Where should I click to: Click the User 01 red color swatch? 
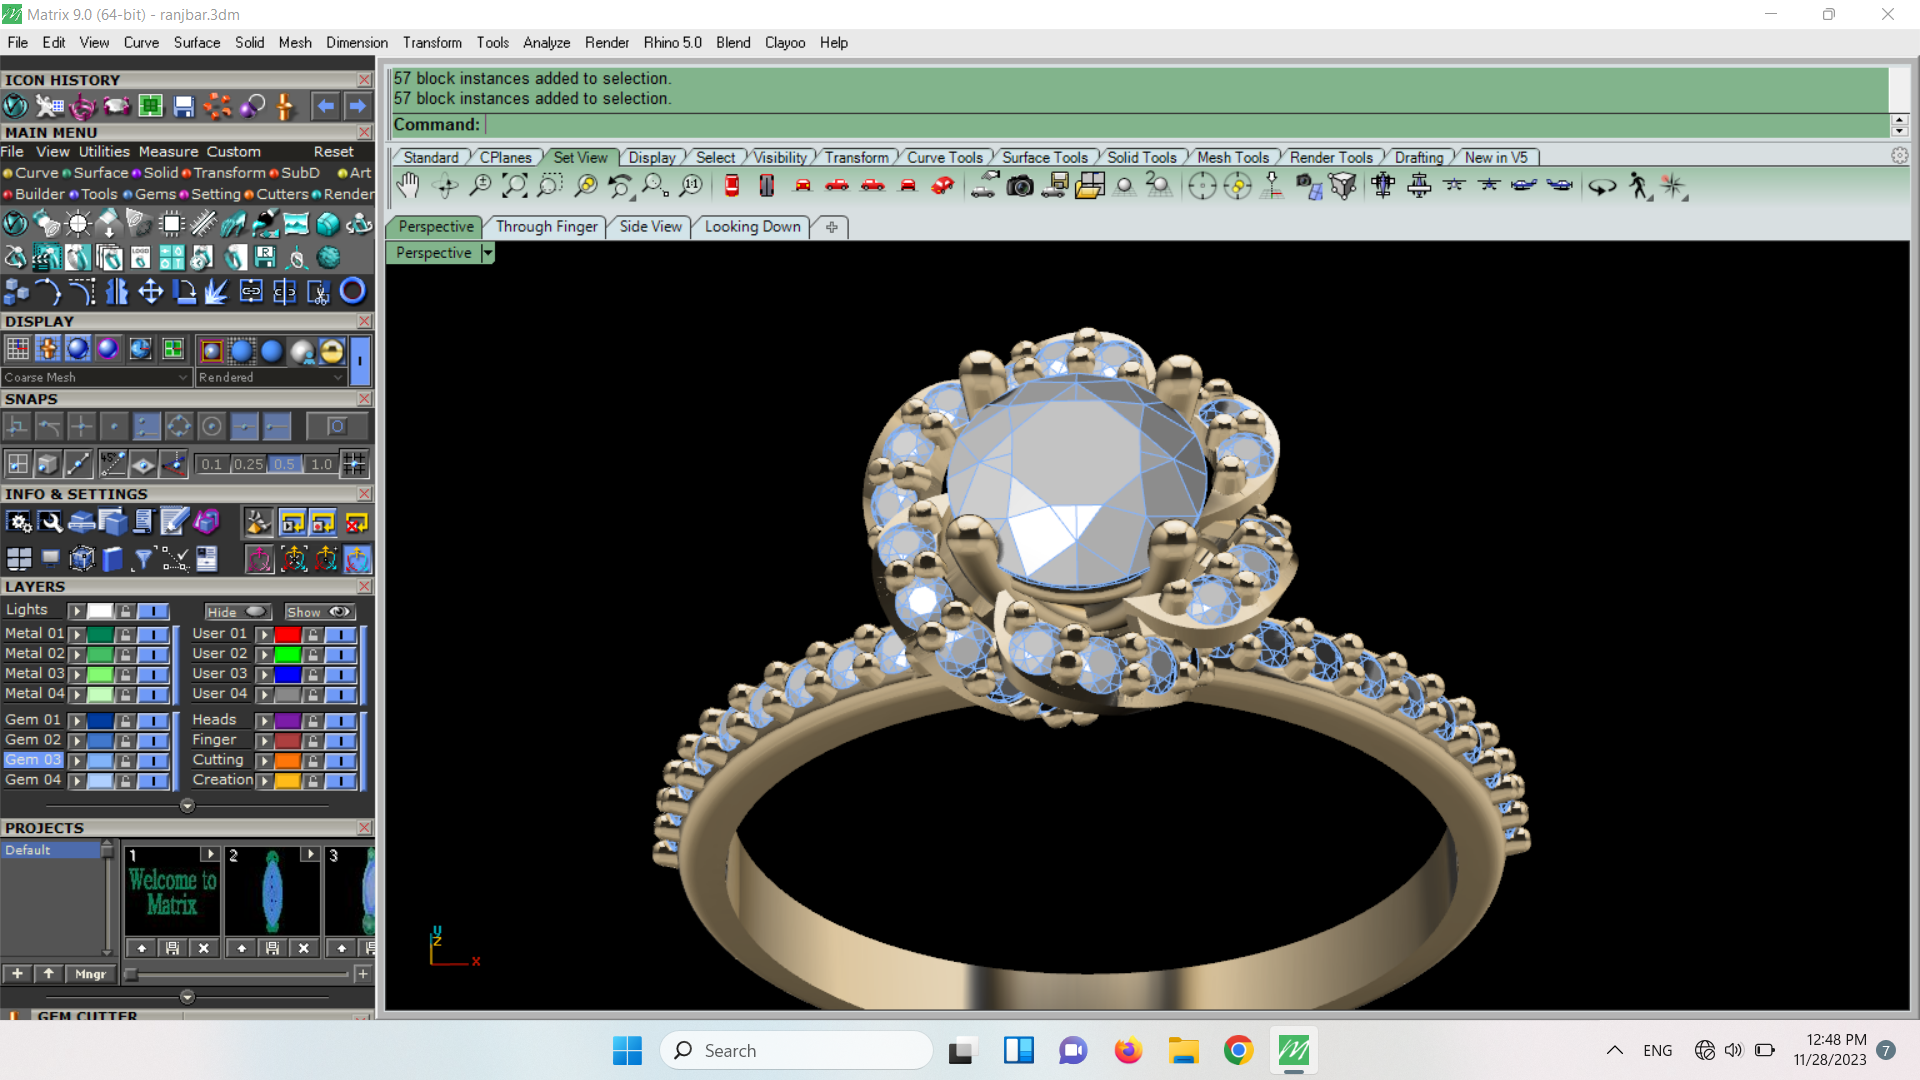pyautogui.click(x=288, y=634)
